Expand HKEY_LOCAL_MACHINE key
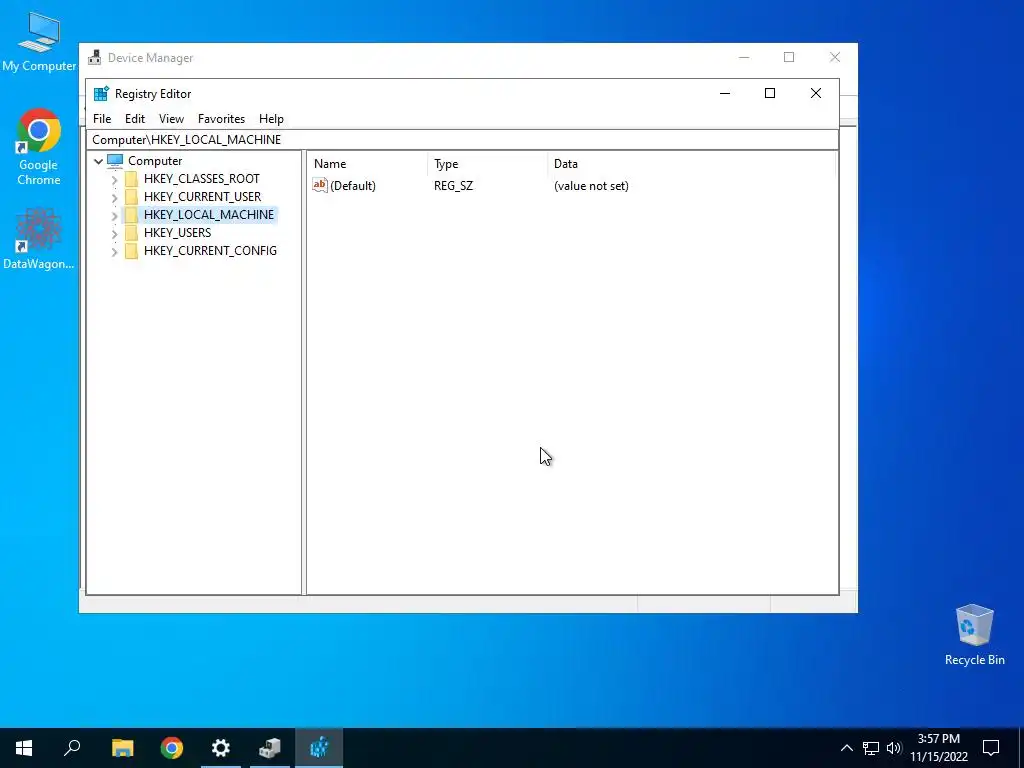The height and width of the screenshot is (768, 1024). coord(114,215)
